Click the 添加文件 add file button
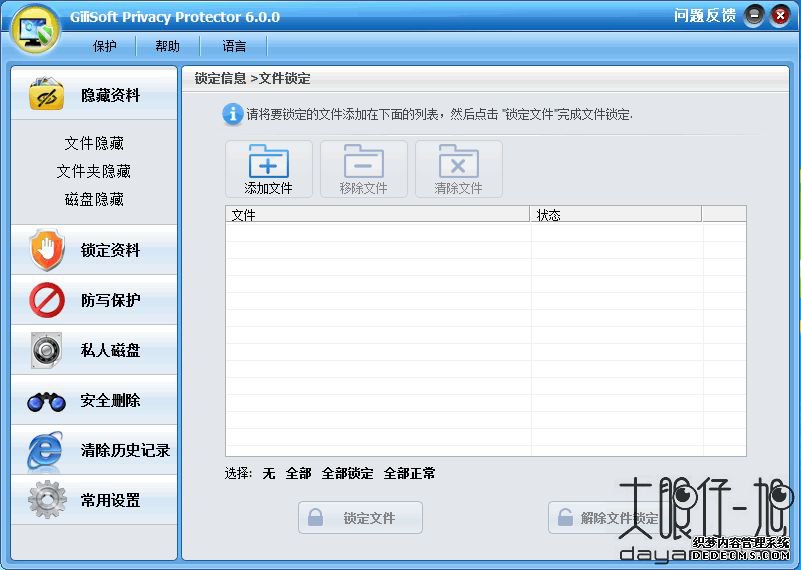The height and width of the screenshot is (570, 801). point(269,169)
